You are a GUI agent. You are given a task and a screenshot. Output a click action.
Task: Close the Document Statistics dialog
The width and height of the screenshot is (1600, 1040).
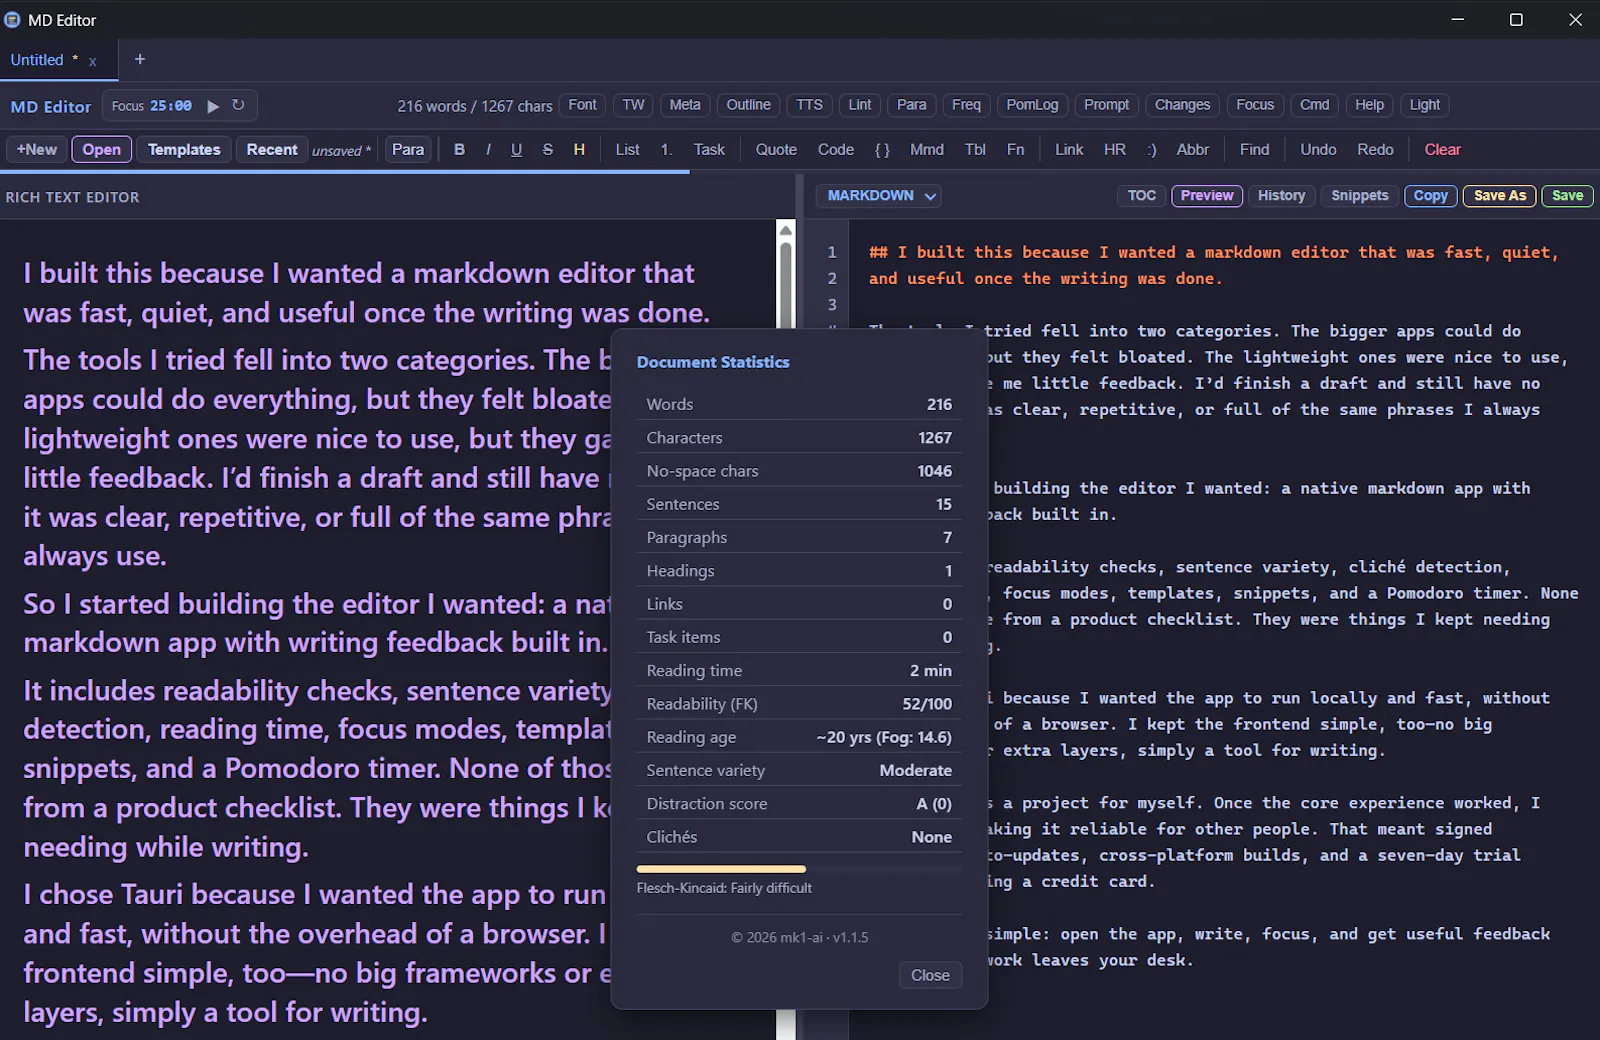[930, 975]
